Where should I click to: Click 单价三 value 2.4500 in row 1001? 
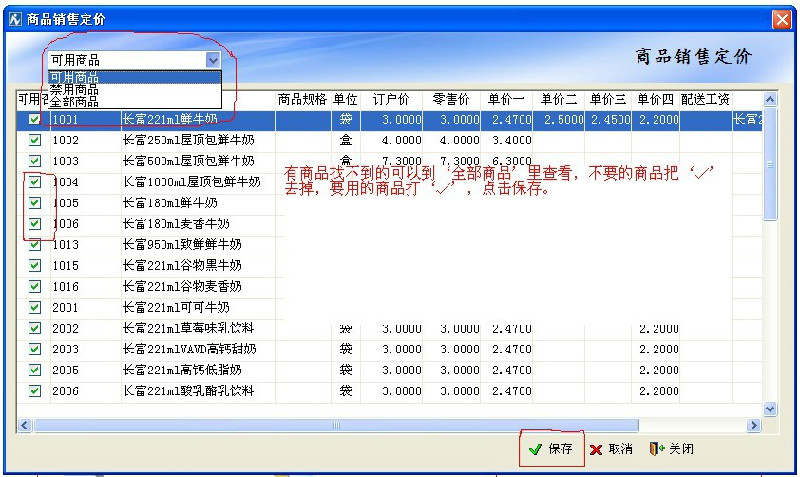point(611,119)
